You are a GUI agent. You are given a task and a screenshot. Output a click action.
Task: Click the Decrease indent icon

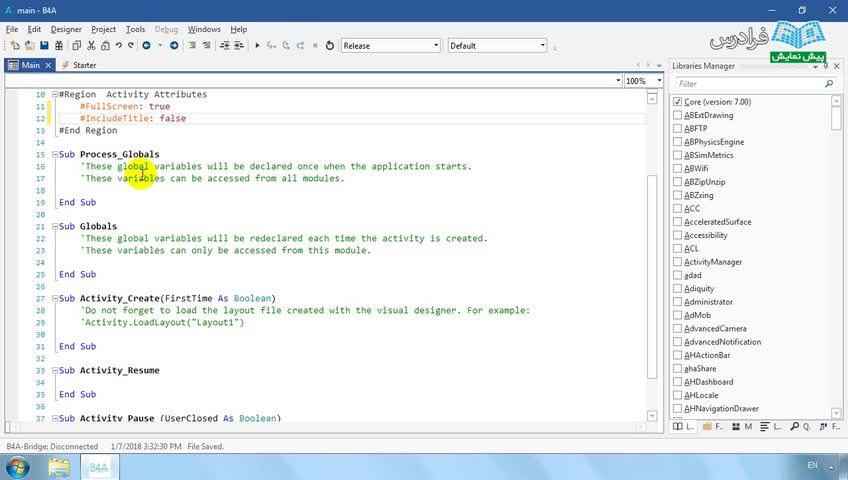(224, 46)
